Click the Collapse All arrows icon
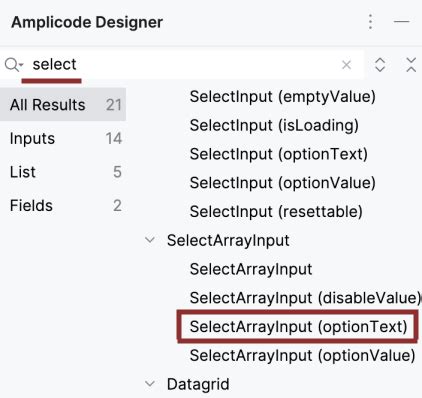The image size is (422, 398). click(411, 65)
